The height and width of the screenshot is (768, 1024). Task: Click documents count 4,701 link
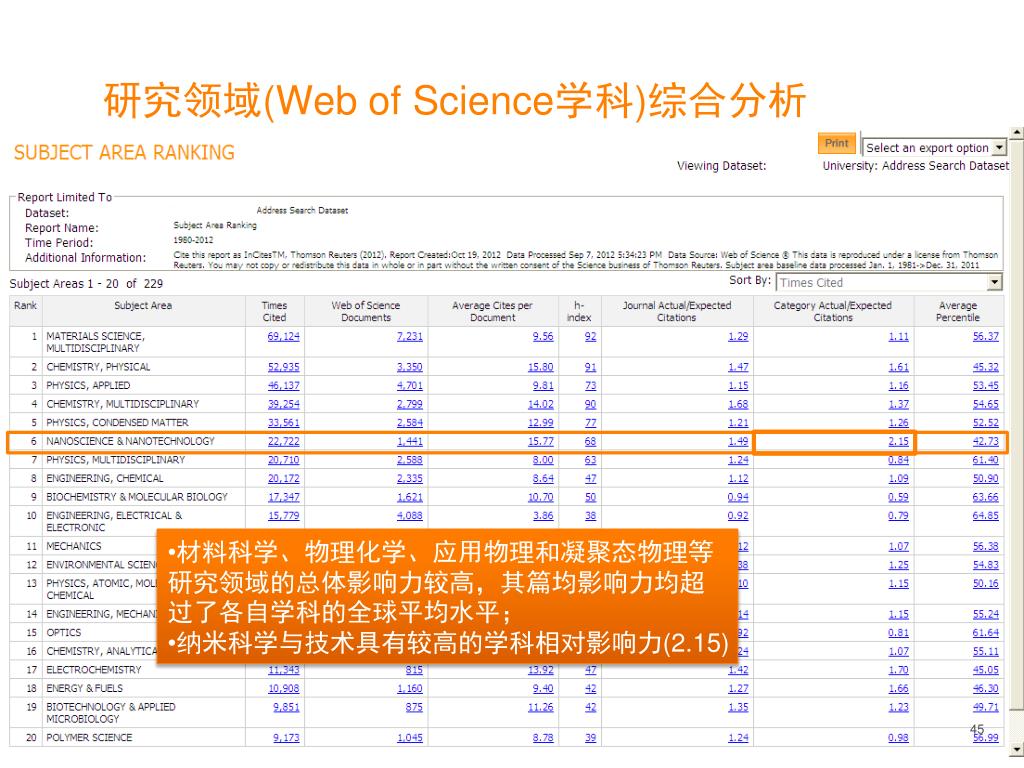(x=409, y=385)
